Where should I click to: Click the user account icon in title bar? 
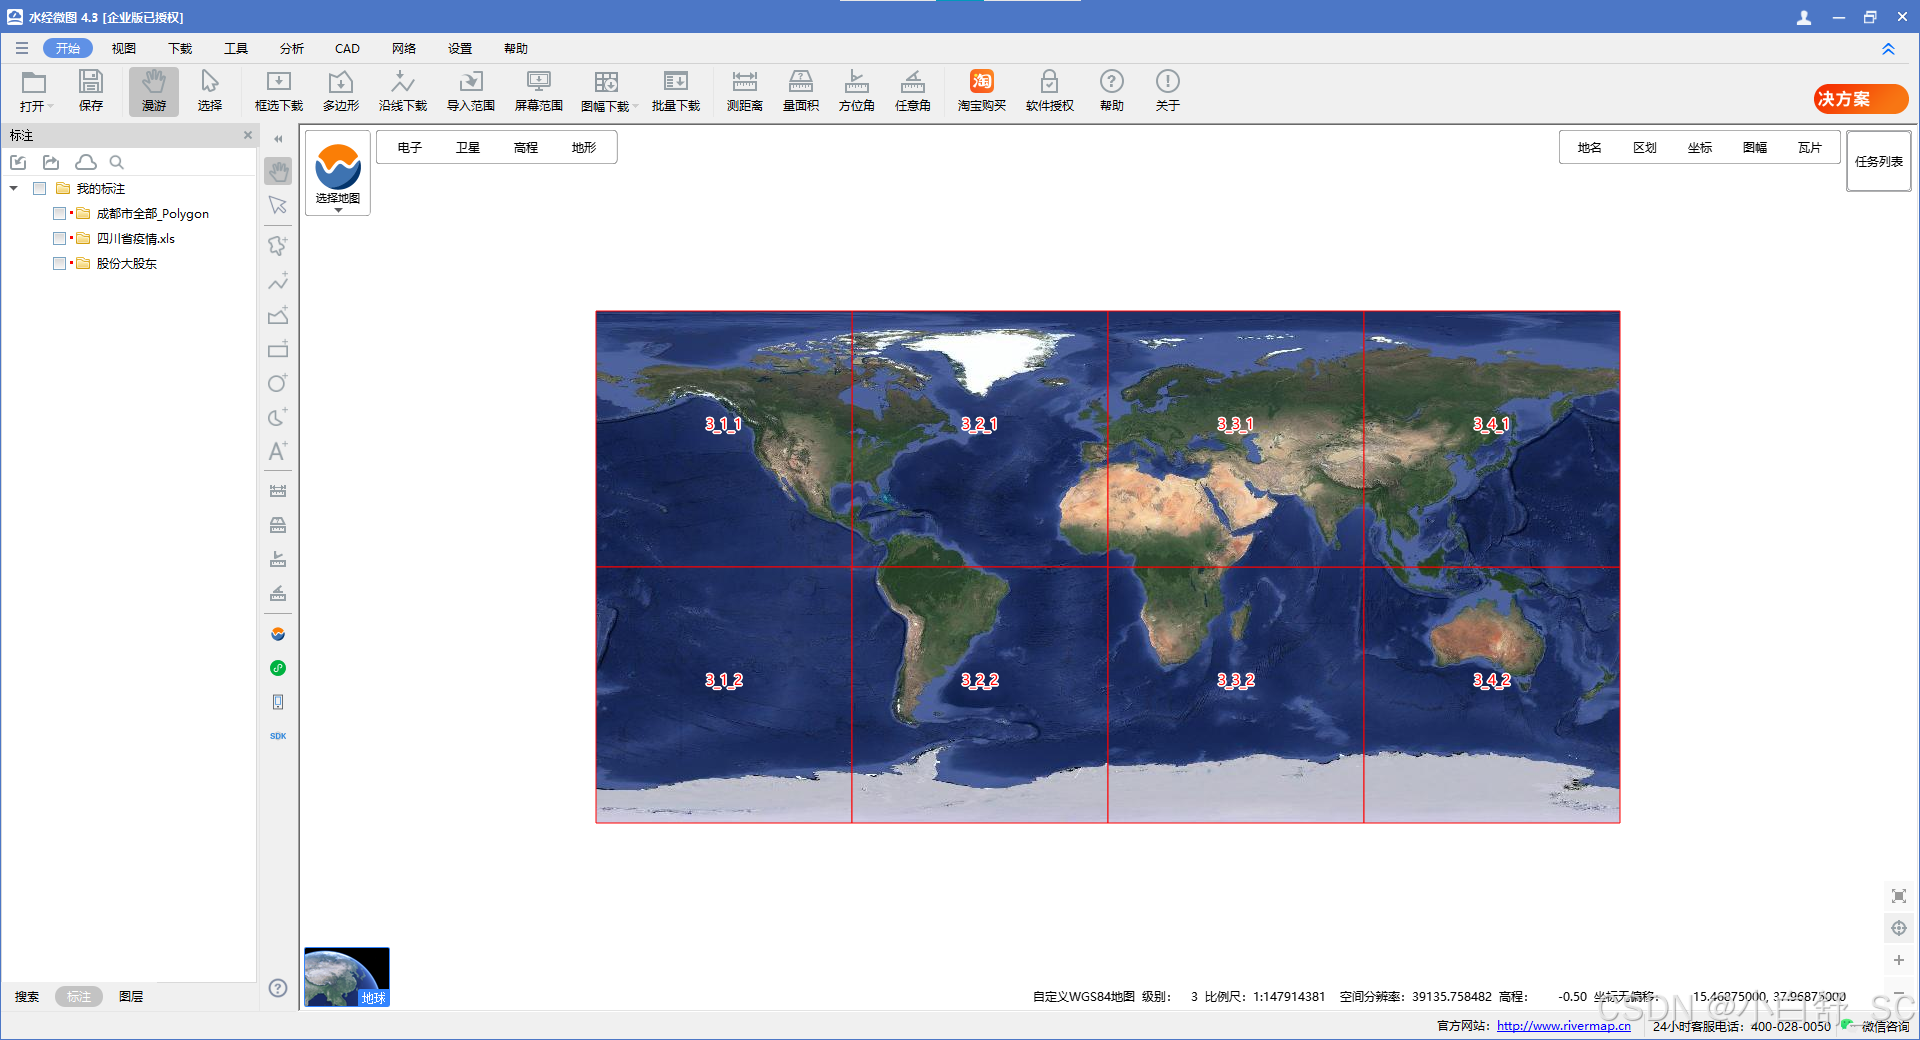(1804, 17)
